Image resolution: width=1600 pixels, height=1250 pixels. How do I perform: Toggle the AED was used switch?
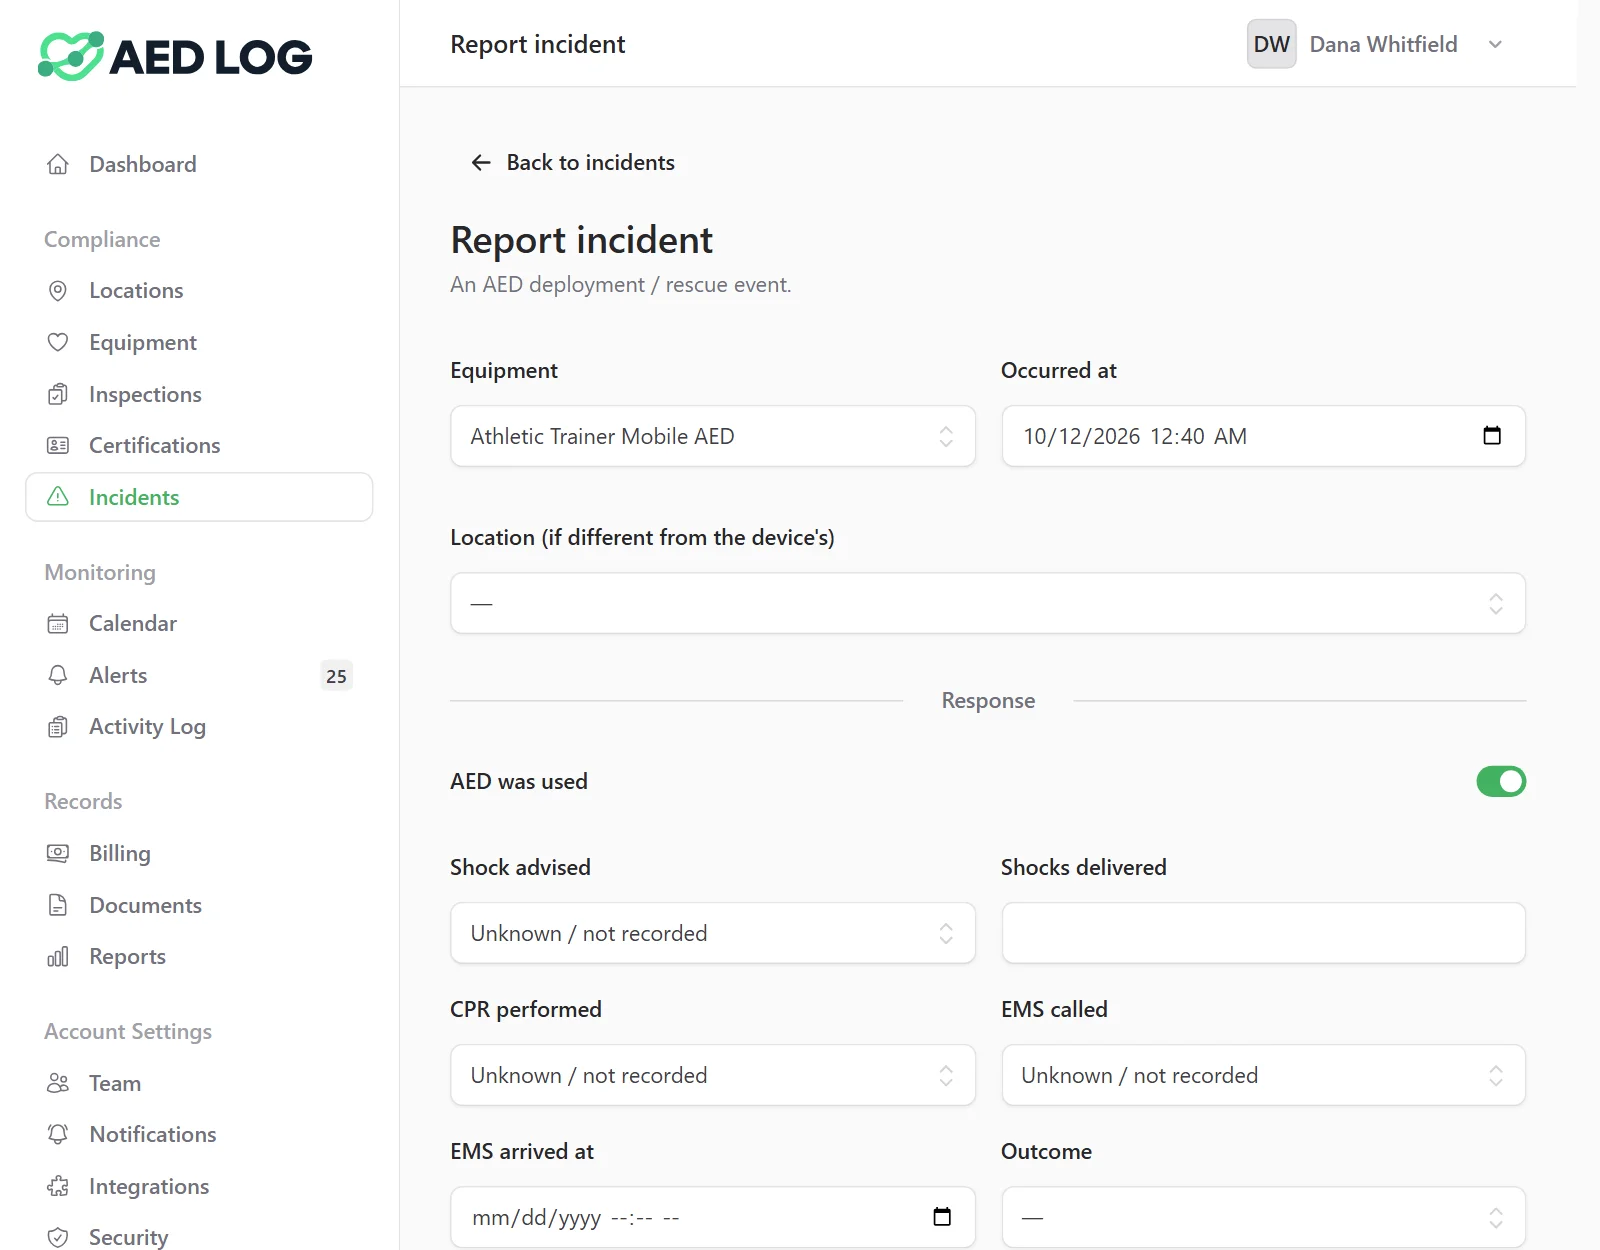(1501, 781)
